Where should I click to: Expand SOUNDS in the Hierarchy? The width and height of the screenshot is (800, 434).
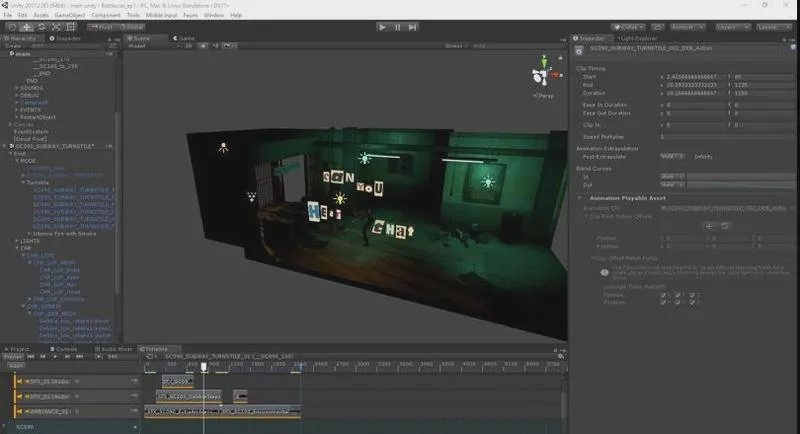coord(17,88)
